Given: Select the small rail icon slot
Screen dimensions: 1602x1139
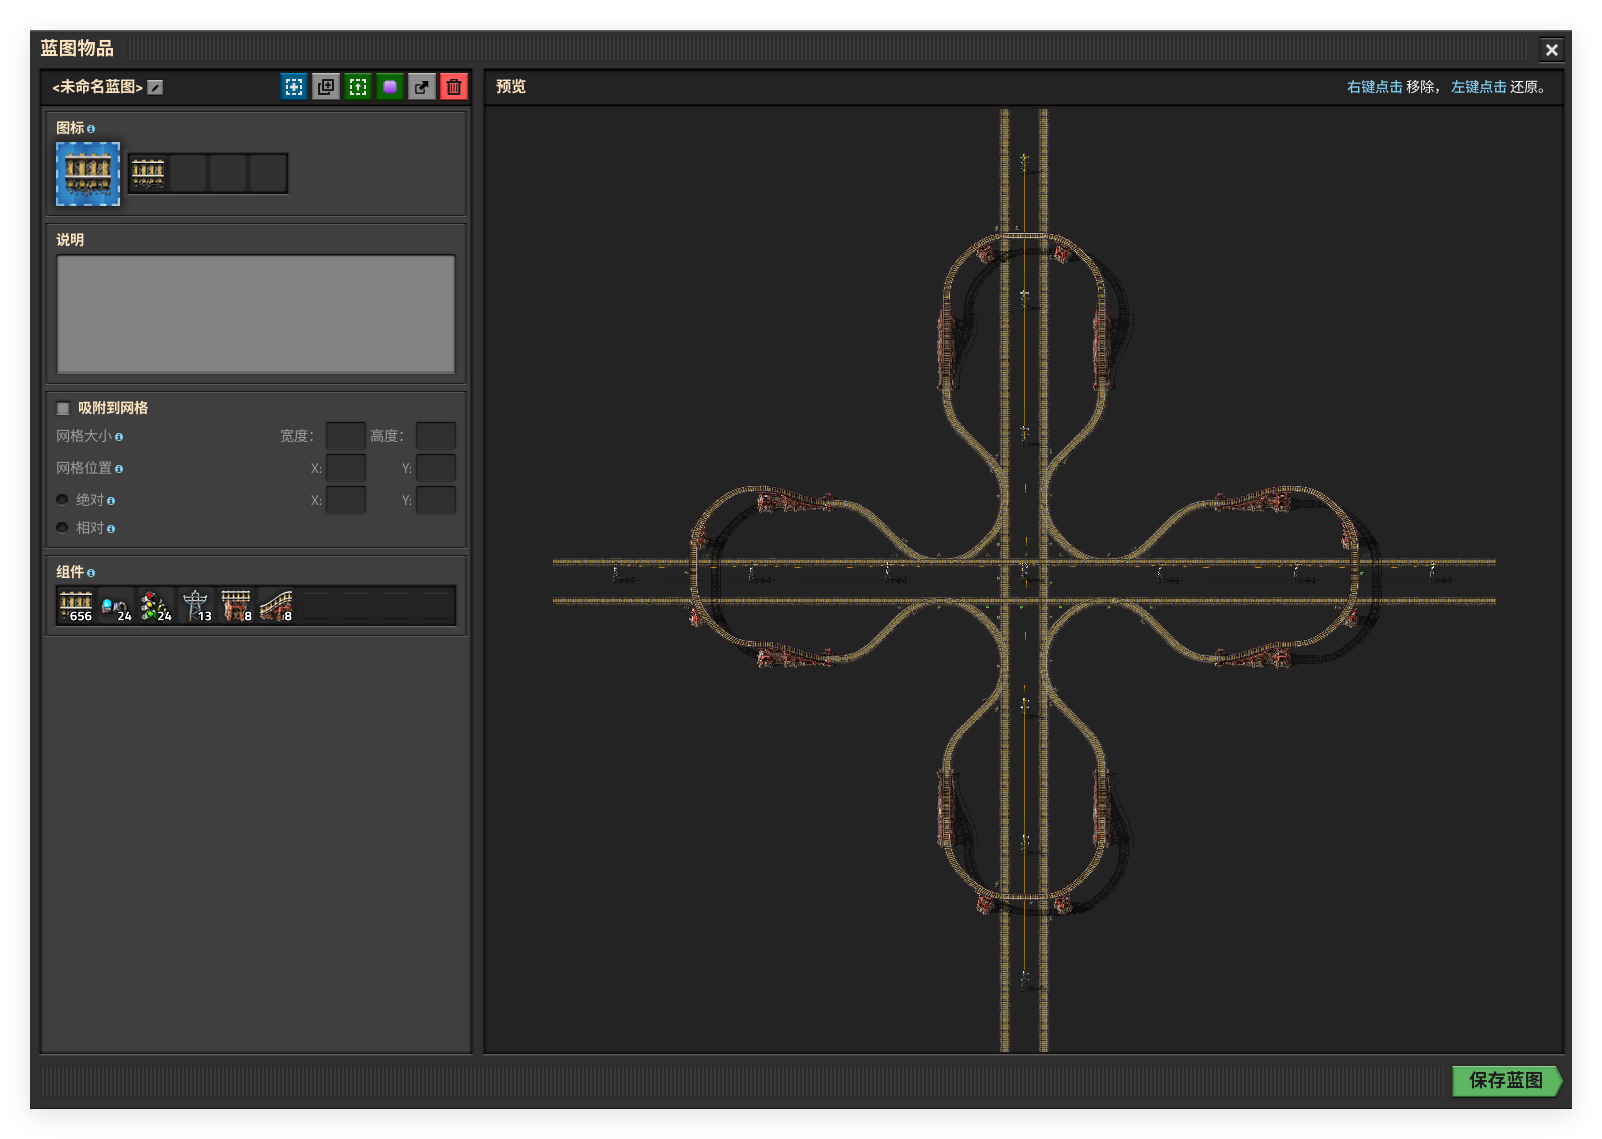Looking at the screenshot, I should [148, 173].
